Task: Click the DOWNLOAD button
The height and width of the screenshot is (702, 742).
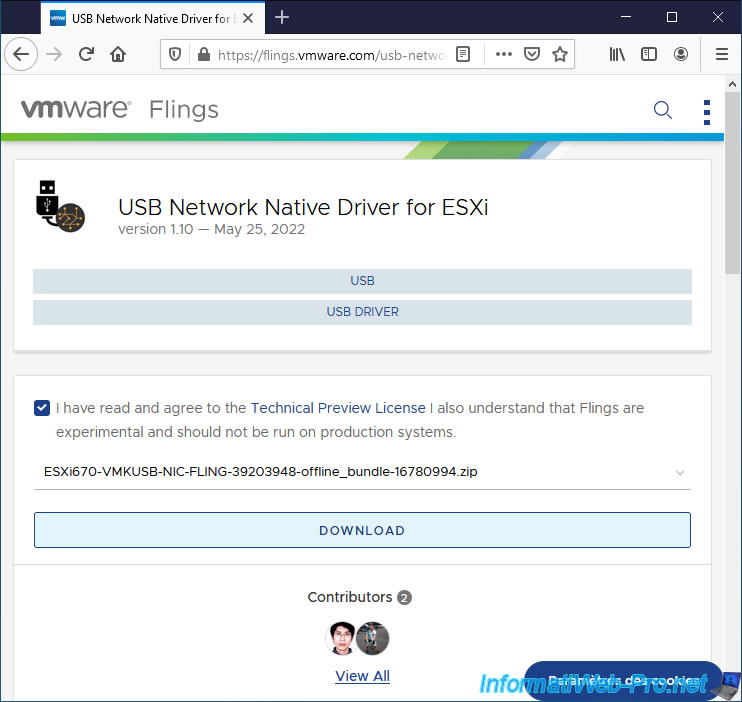Action: tap(362, 530)
